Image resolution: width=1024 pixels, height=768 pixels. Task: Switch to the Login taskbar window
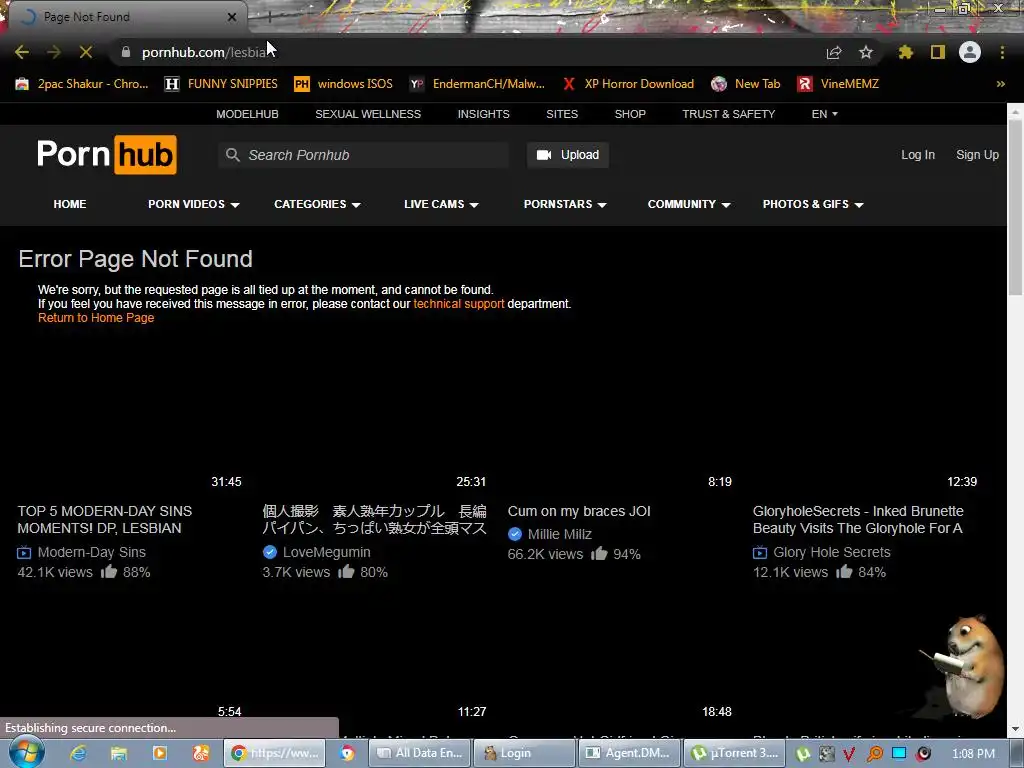pos(524,753)
